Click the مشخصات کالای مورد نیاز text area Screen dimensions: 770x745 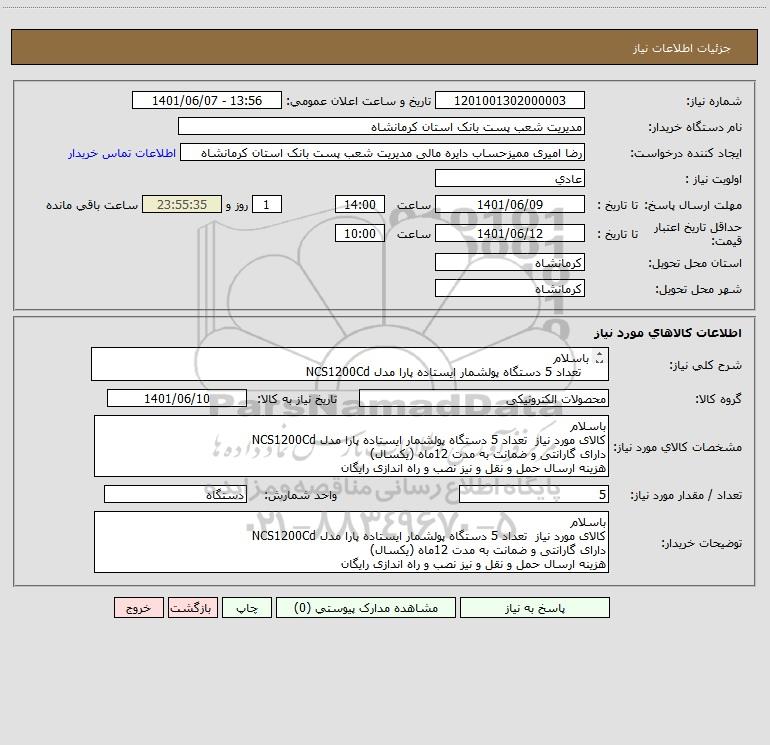[x=351, y=446]
